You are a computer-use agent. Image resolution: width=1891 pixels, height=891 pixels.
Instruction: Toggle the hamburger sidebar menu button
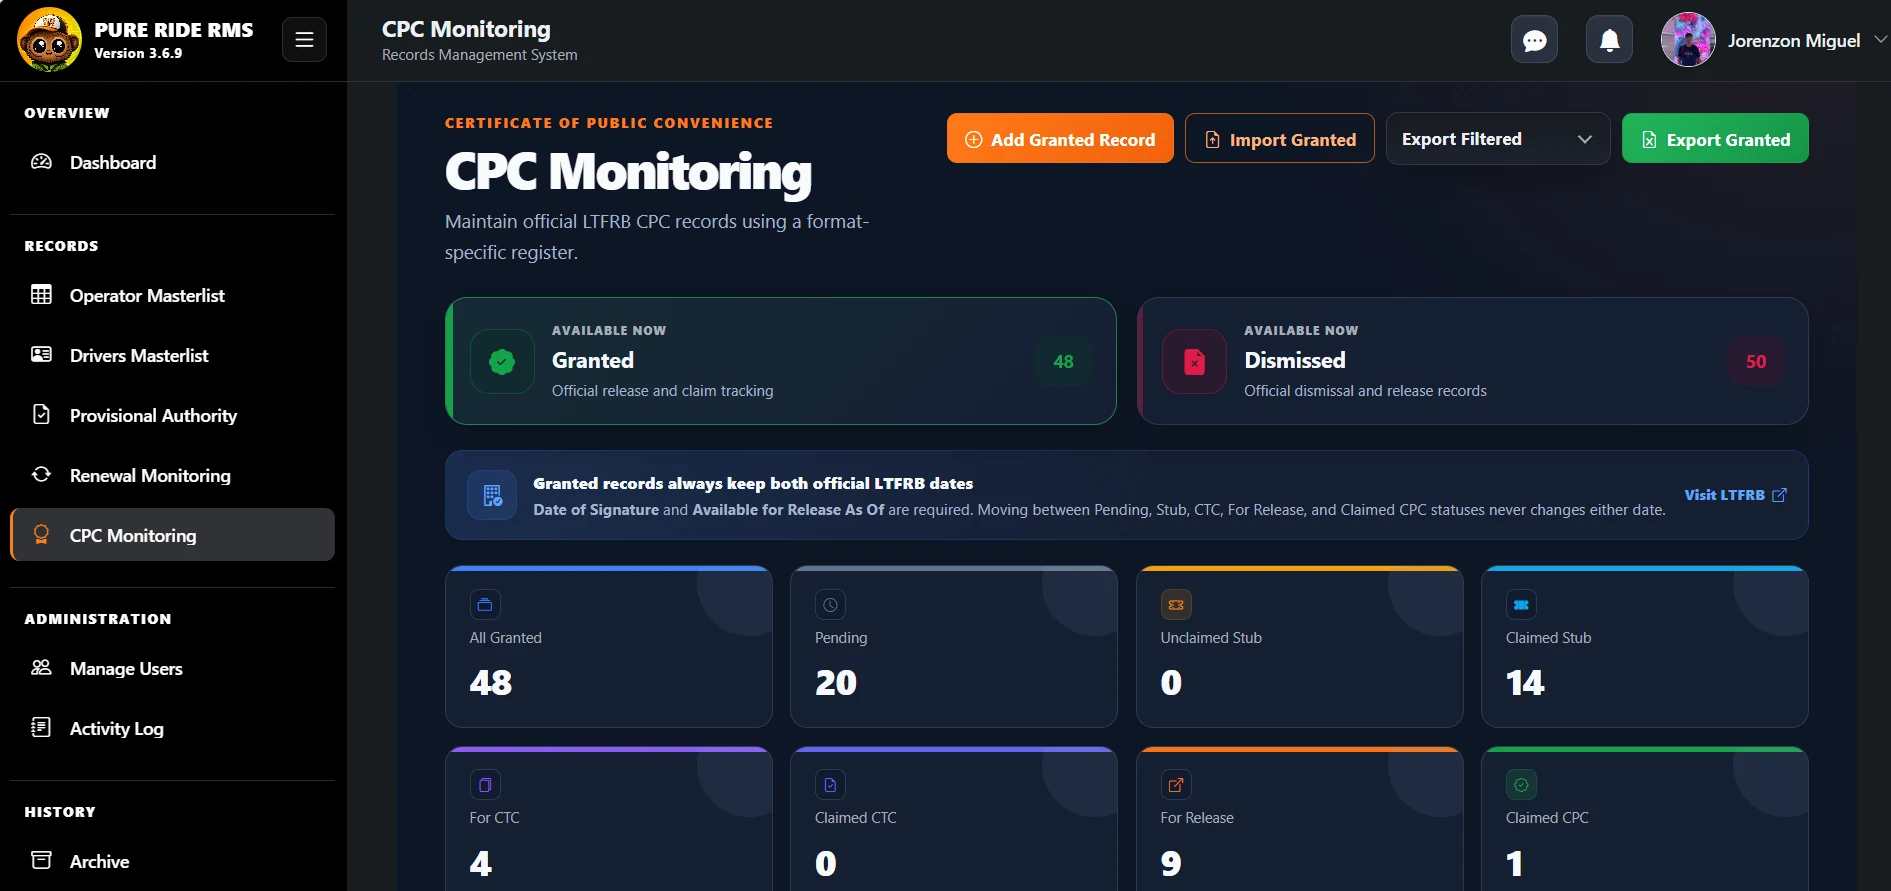tap(304, 40)
